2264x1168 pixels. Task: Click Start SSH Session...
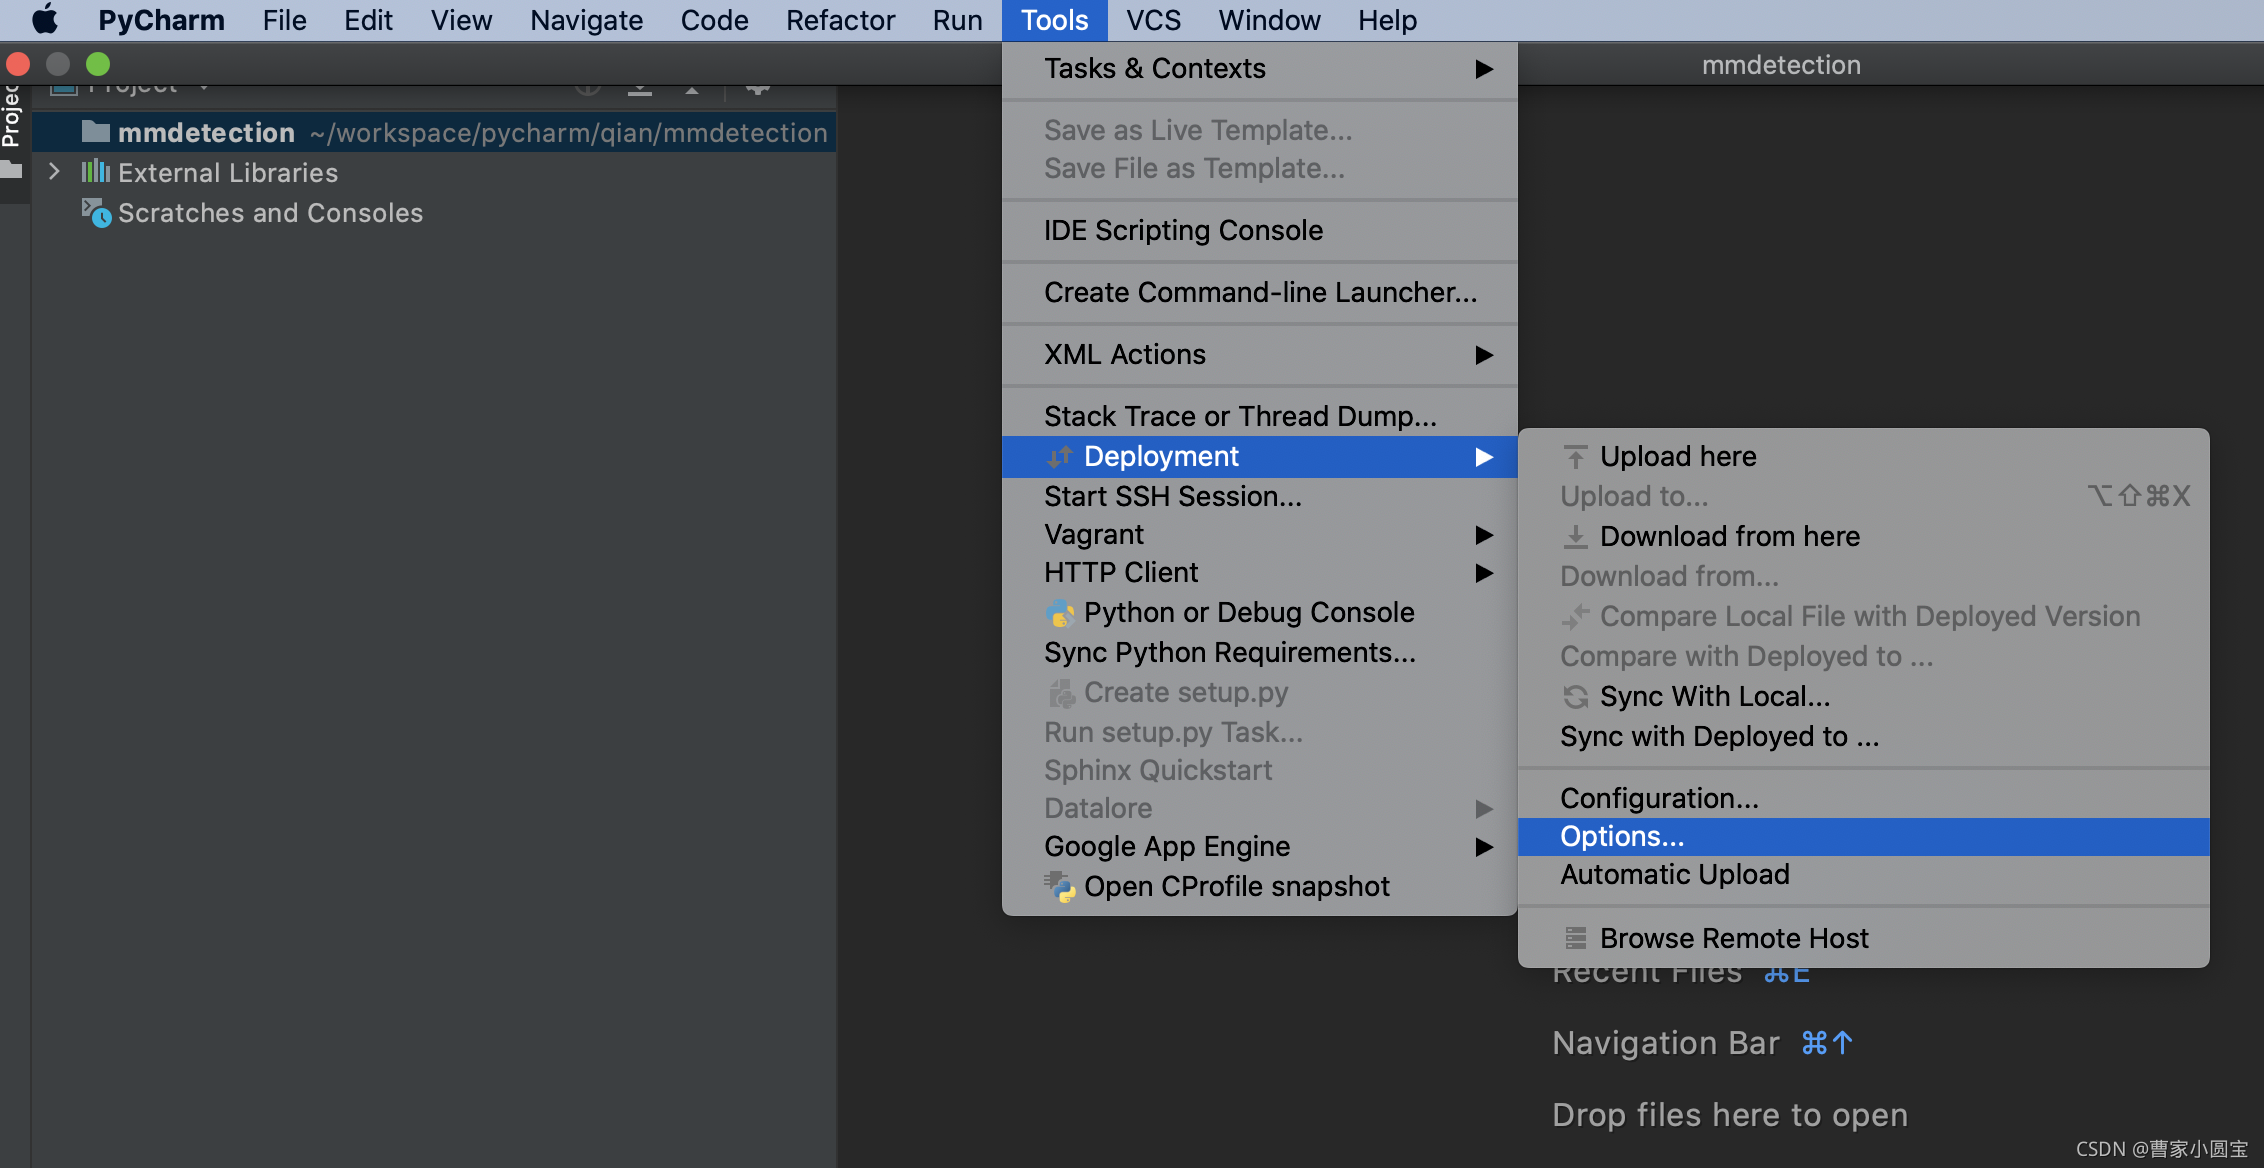pos(1172,497)
